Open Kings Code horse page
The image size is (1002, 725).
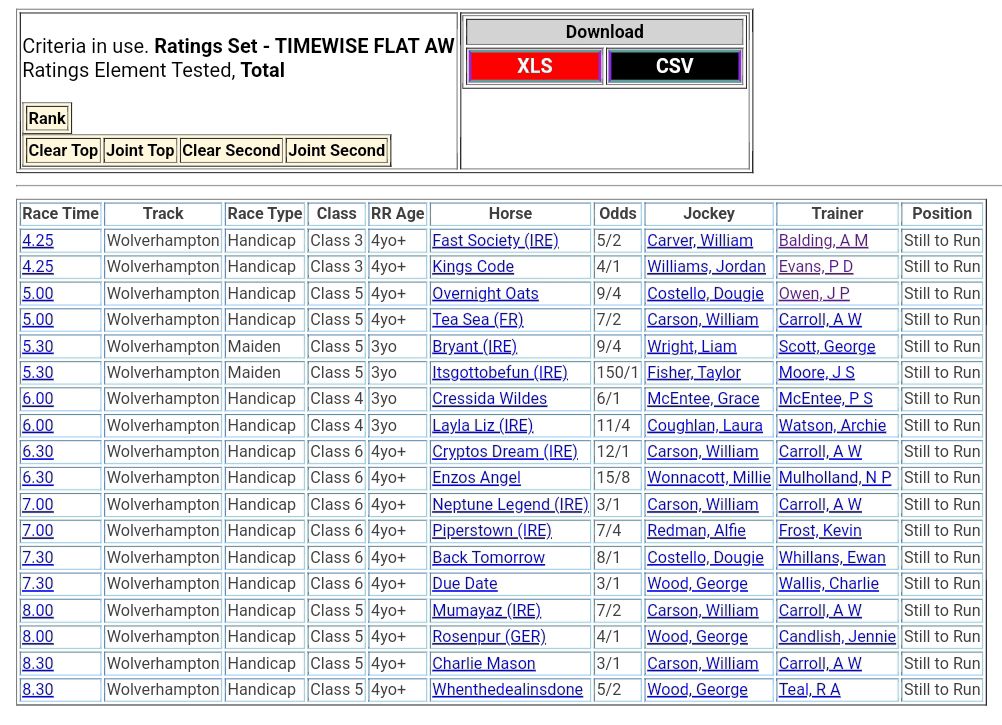point(473,267)
